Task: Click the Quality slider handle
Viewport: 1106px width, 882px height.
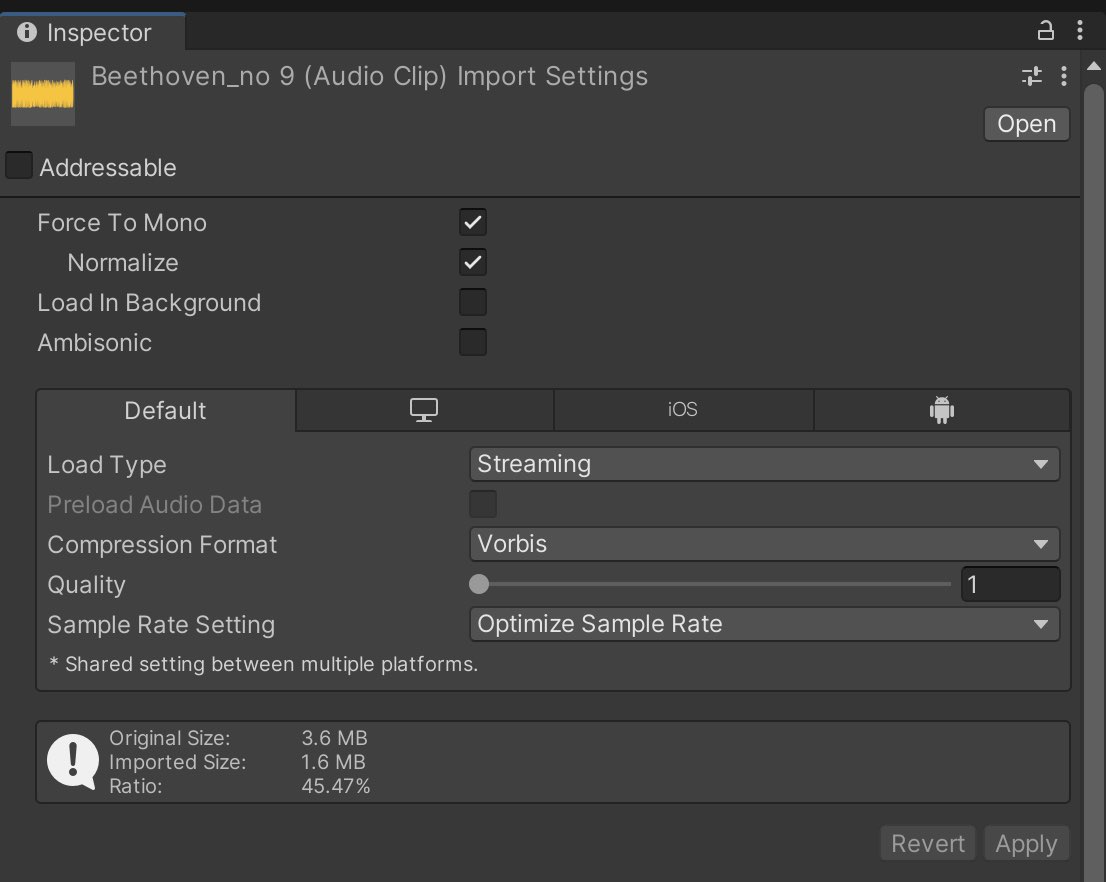Action: 479,584
